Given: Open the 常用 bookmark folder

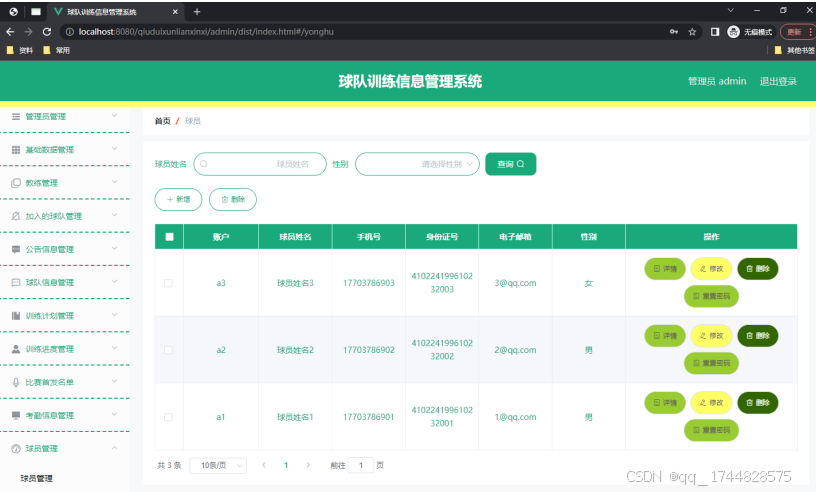Looking at the screenshot, I should 56,50.
